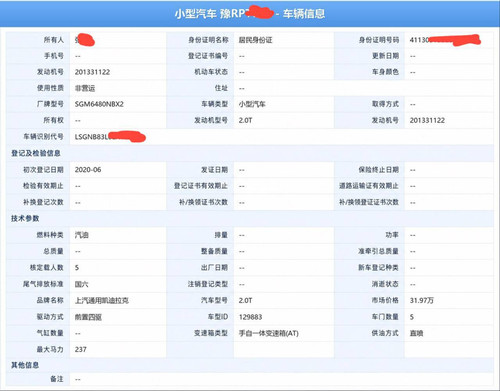This screenshot has height=391, width=500.
Task: Select the 所有人 label
Action: click(x=53, y=40)
